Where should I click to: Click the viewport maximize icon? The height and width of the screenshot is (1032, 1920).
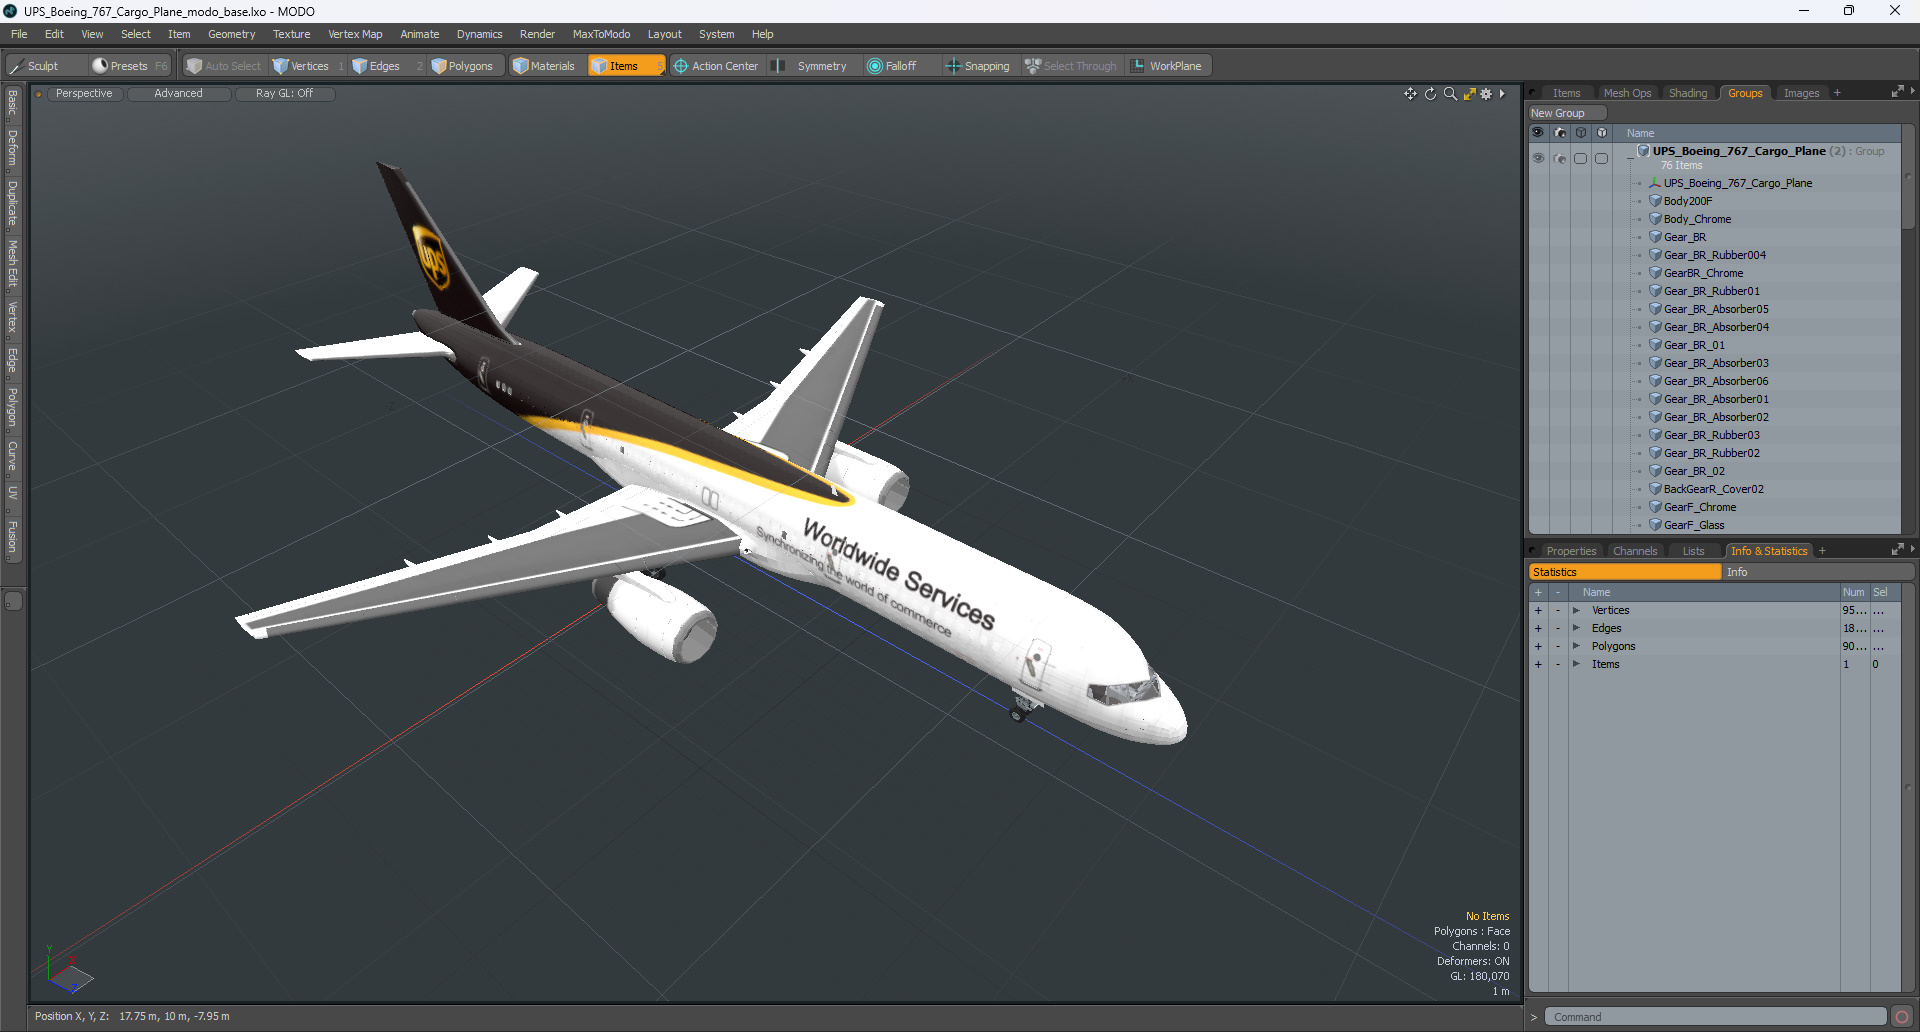[x=1469, y=94]
